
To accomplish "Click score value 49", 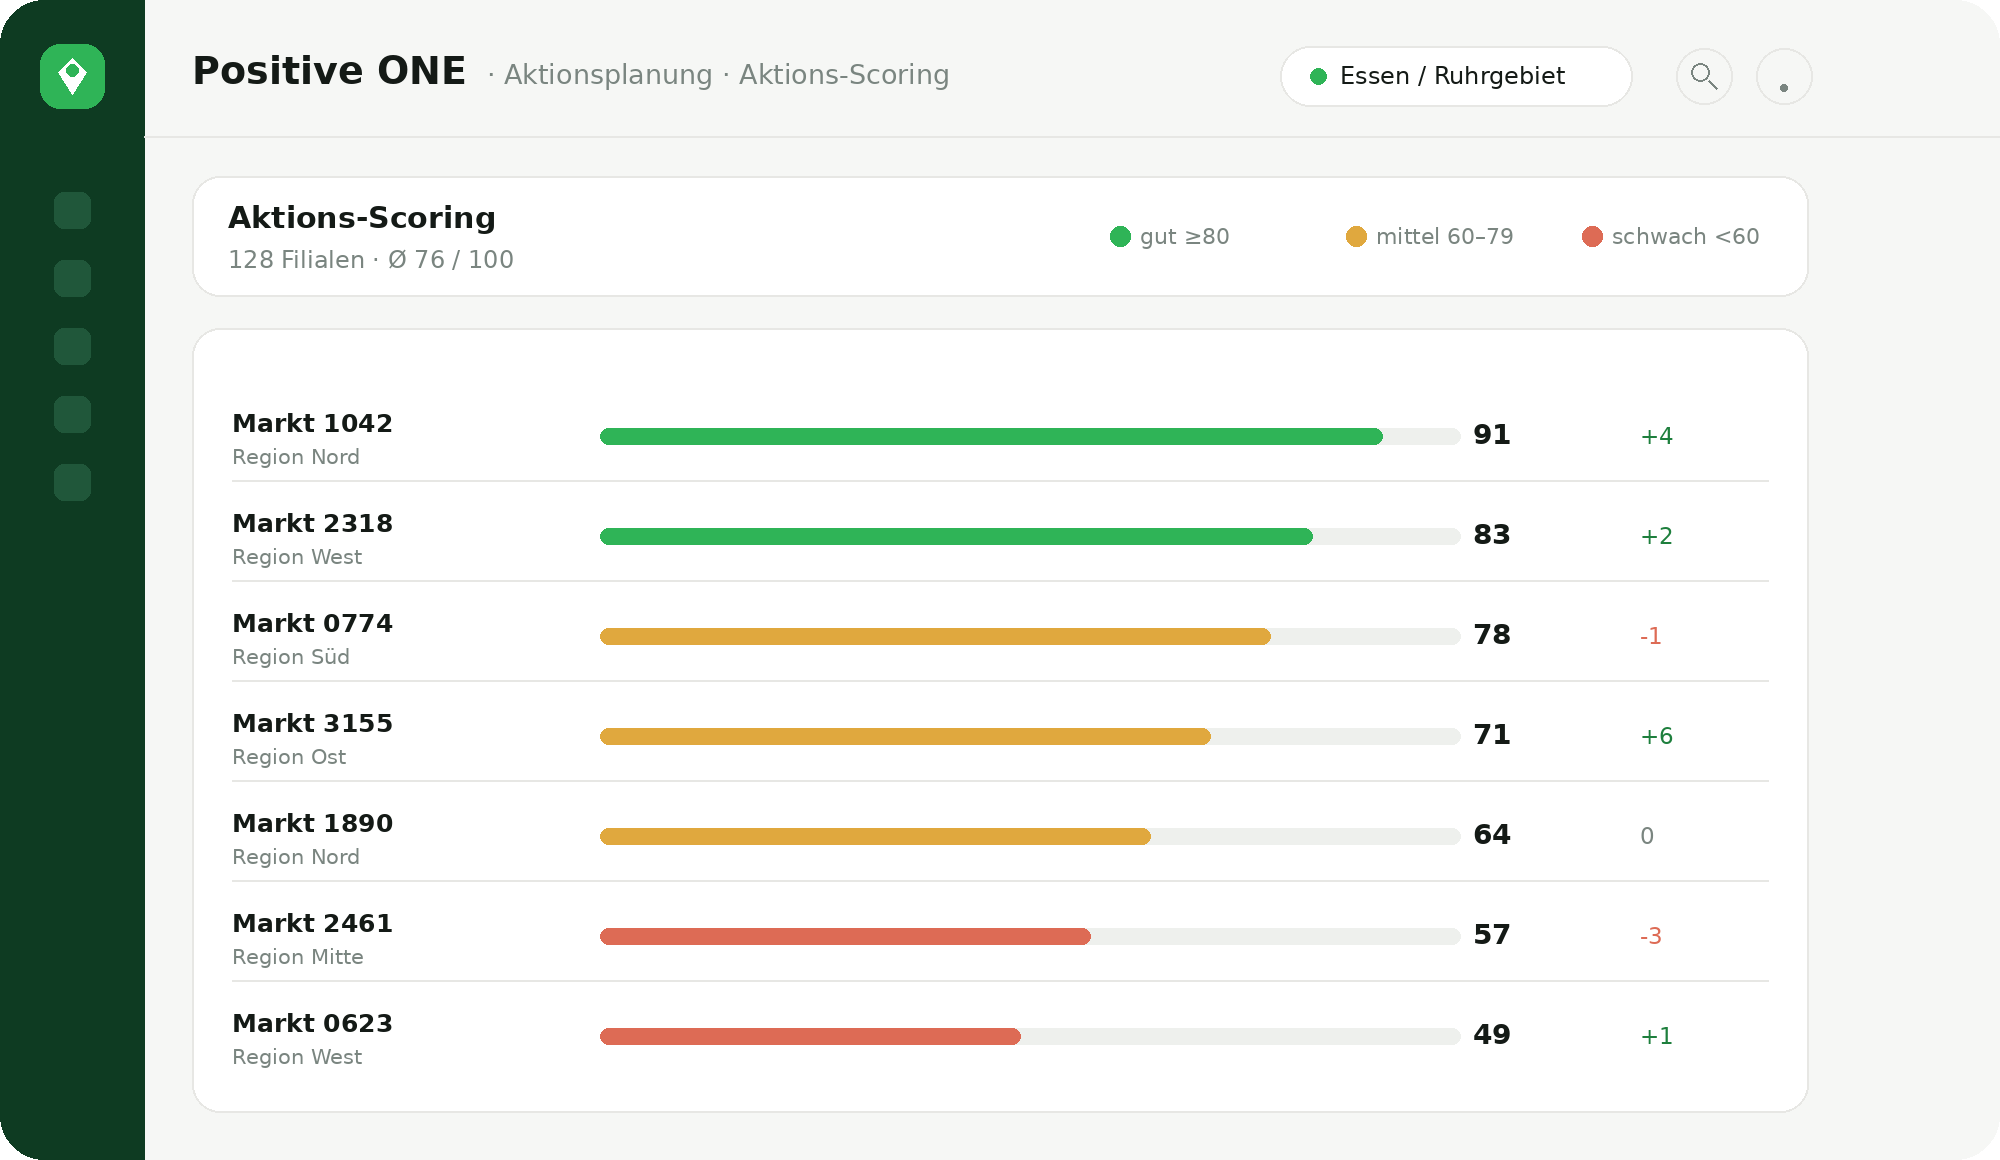I will click(1492, 1035).
